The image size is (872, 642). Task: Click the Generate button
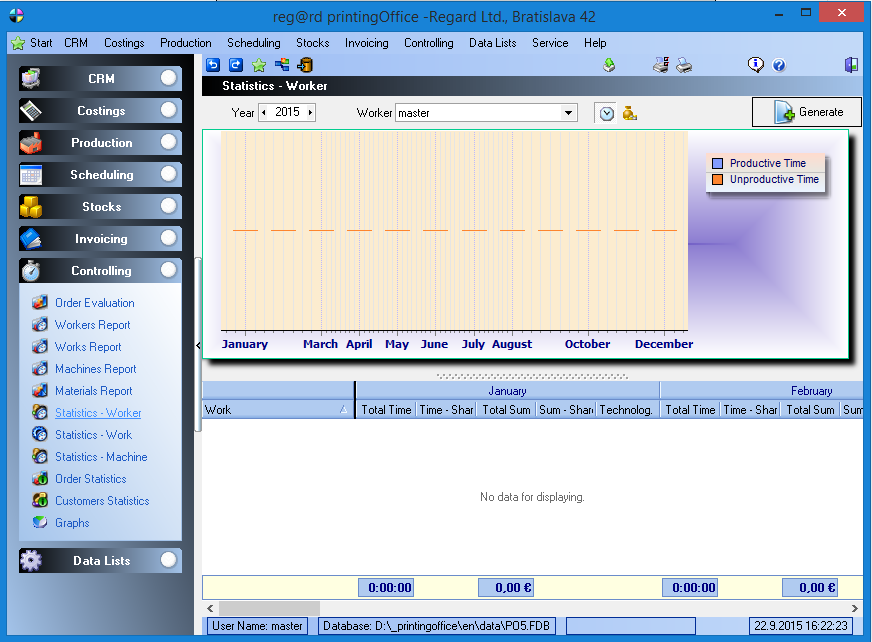tap(808, 112)
